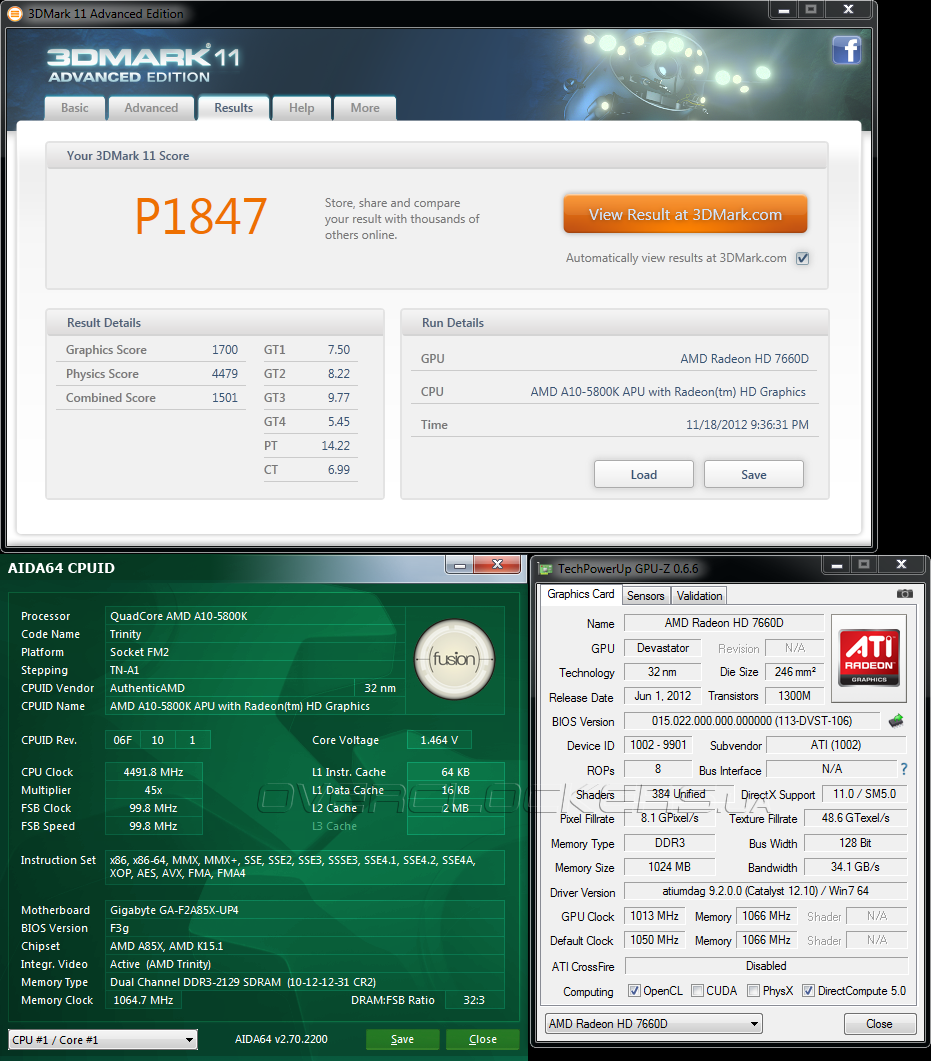Minimize the GPU-Z window
Image resolution: width=931 pixels, height=1061 pixels.
[x=837, y=564]
